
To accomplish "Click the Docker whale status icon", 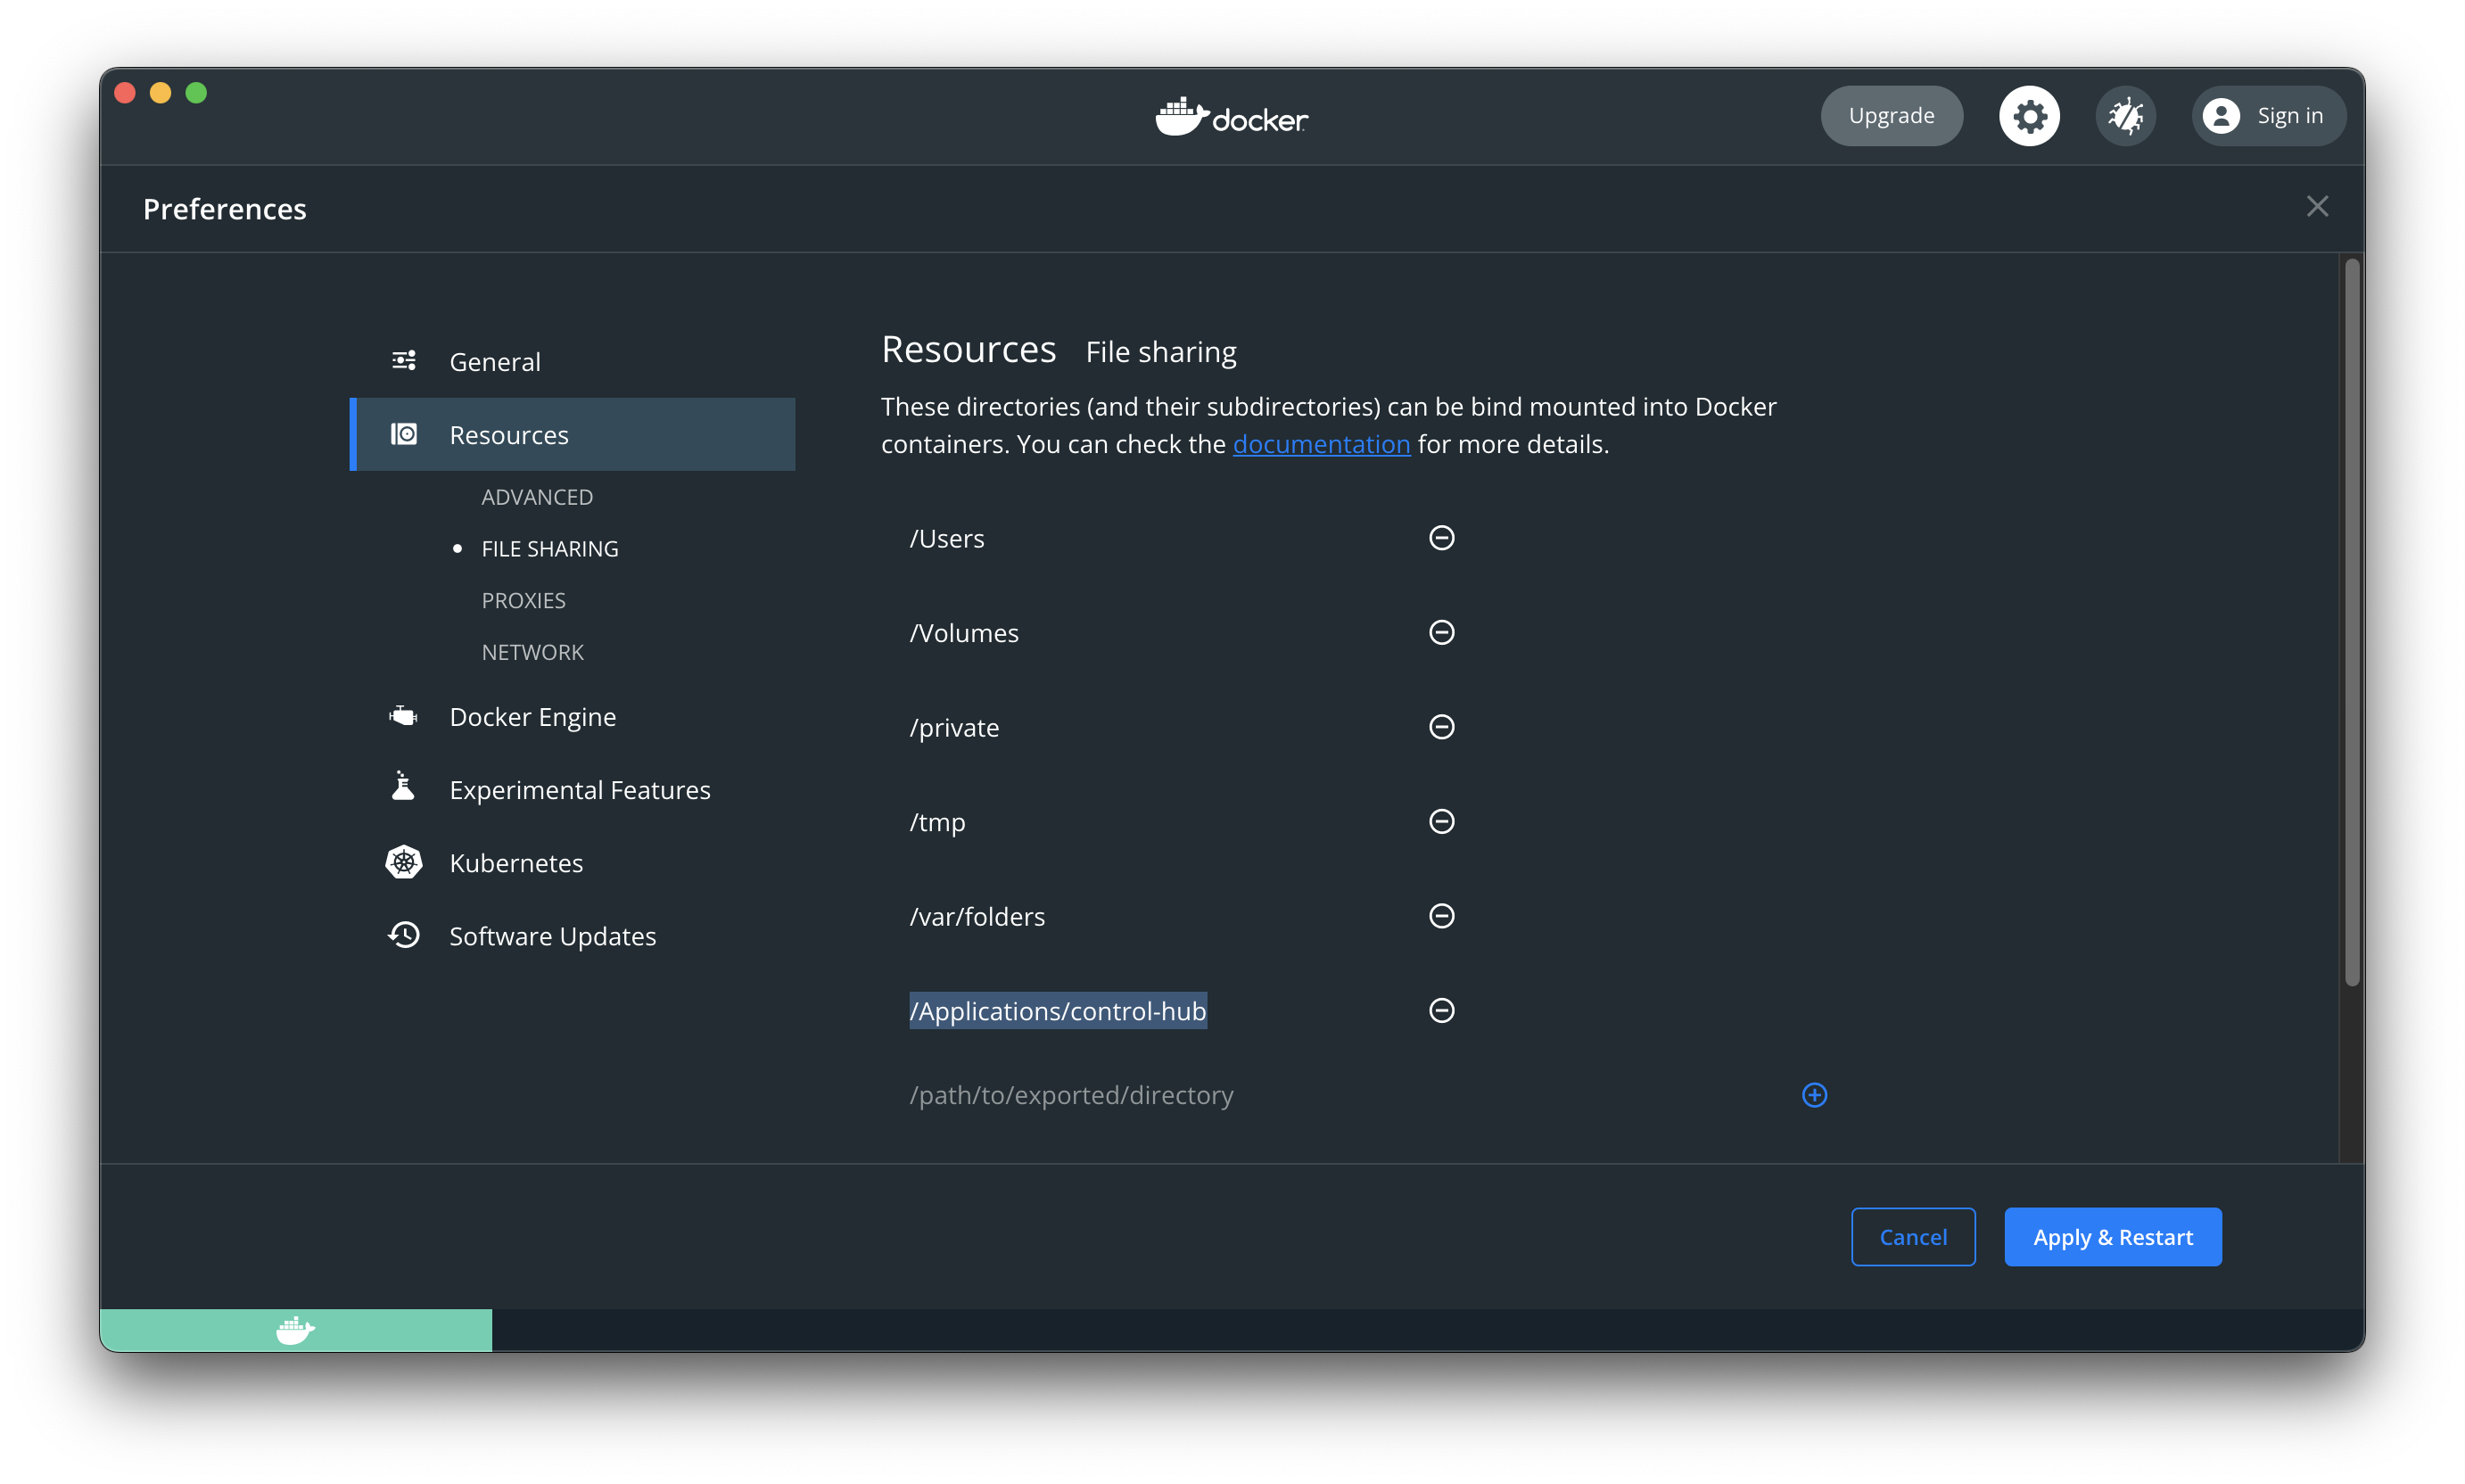I will click(295, 1330).
